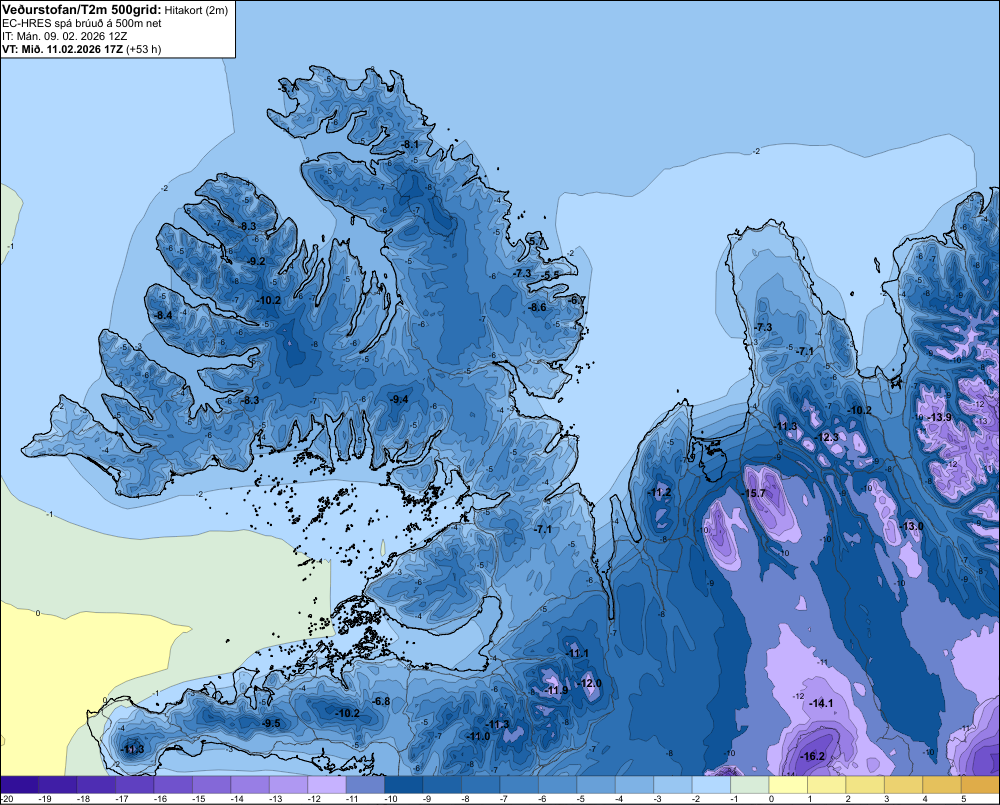Click the '-16.2' temperature value on the map
The image size is (1000, 805).
point(813,757)
